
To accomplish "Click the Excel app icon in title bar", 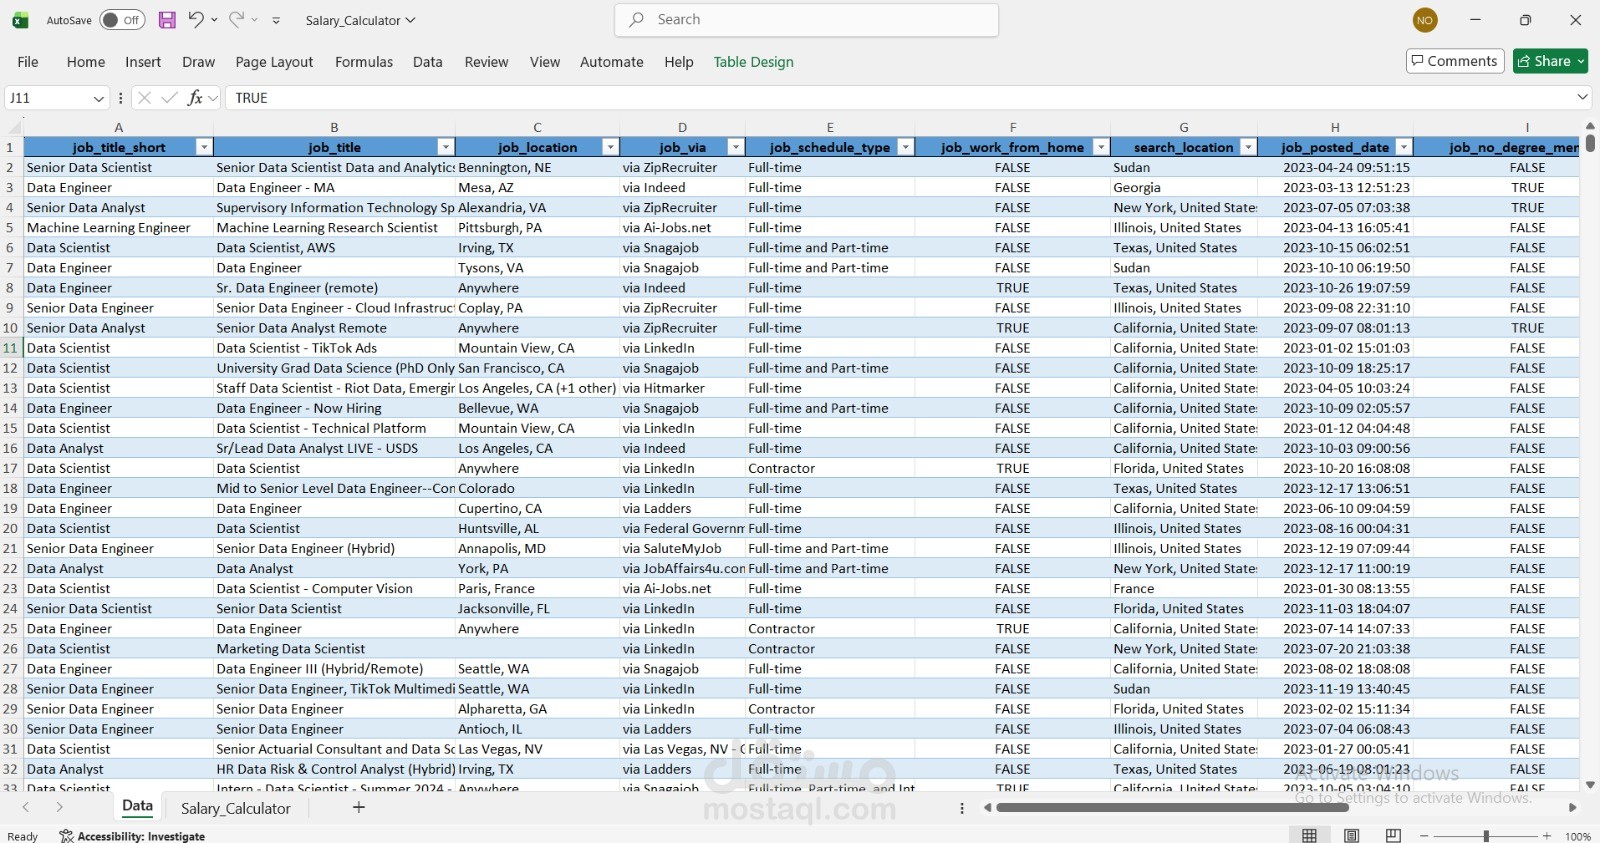I will coord(20,20).
